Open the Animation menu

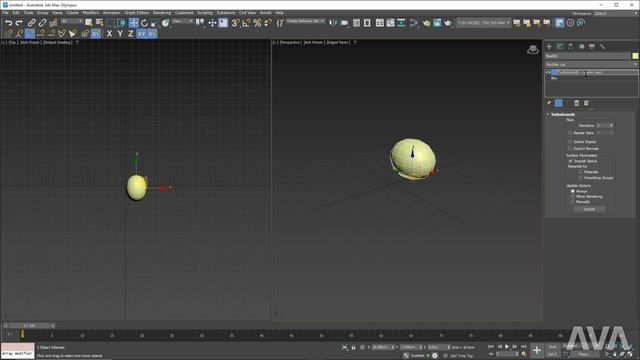pos(111,13)
